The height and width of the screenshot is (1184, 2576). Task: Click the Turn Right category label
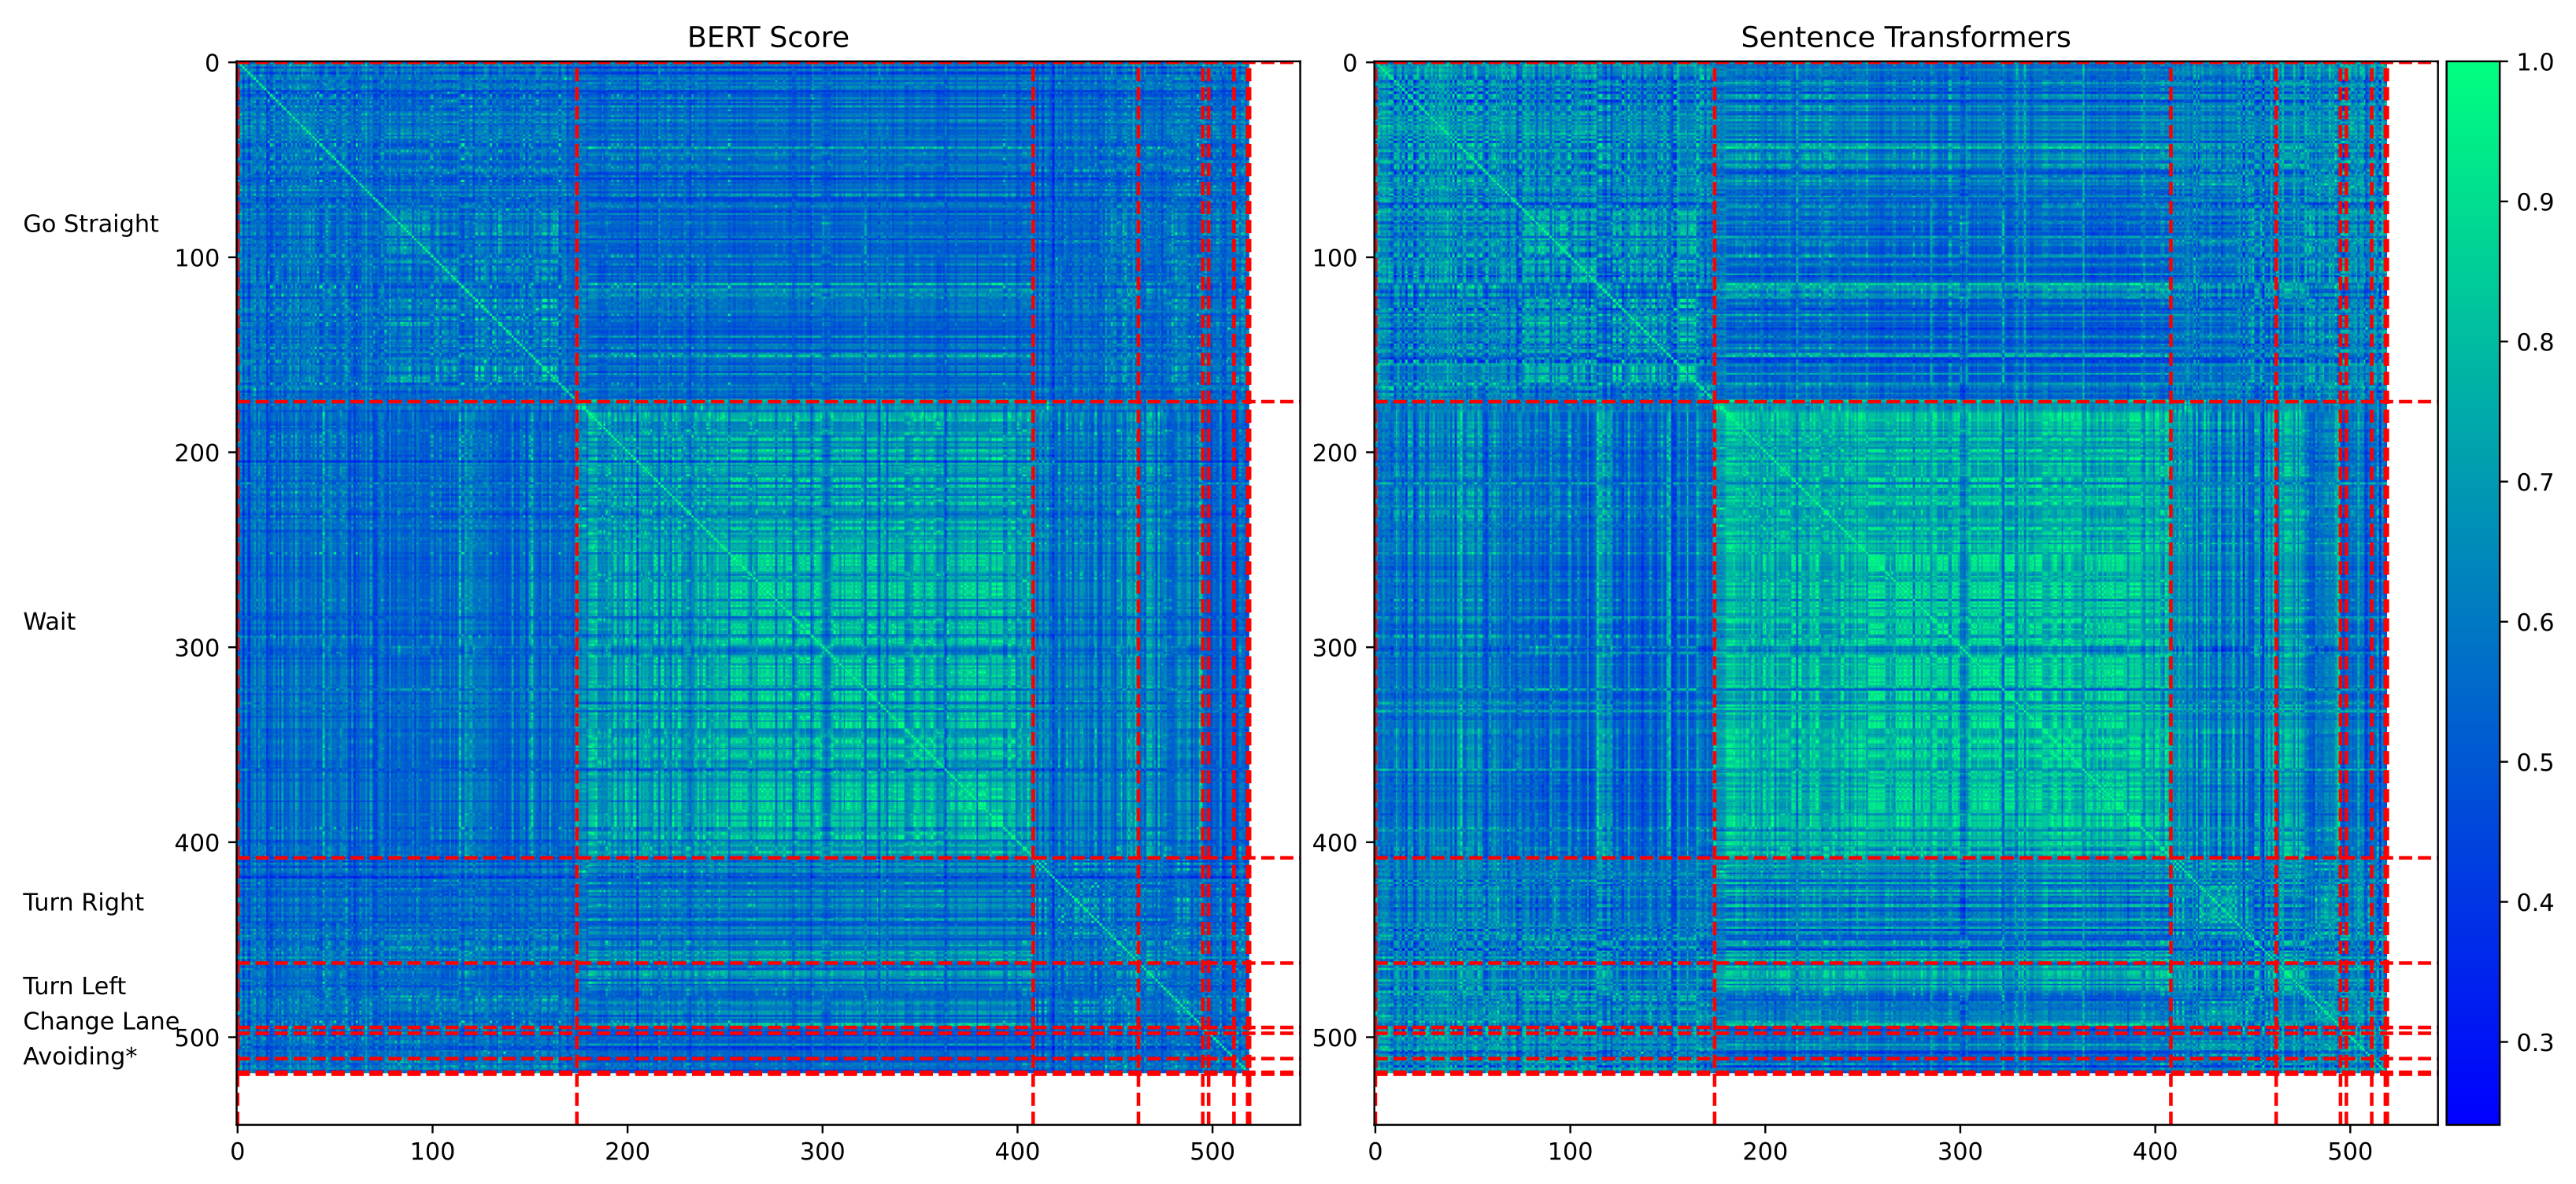click(83, 903)
